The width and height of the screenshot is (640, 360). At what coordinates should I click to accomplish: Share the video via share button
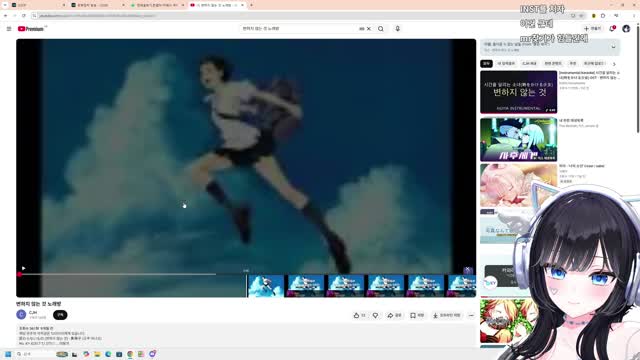pos(394,315)
